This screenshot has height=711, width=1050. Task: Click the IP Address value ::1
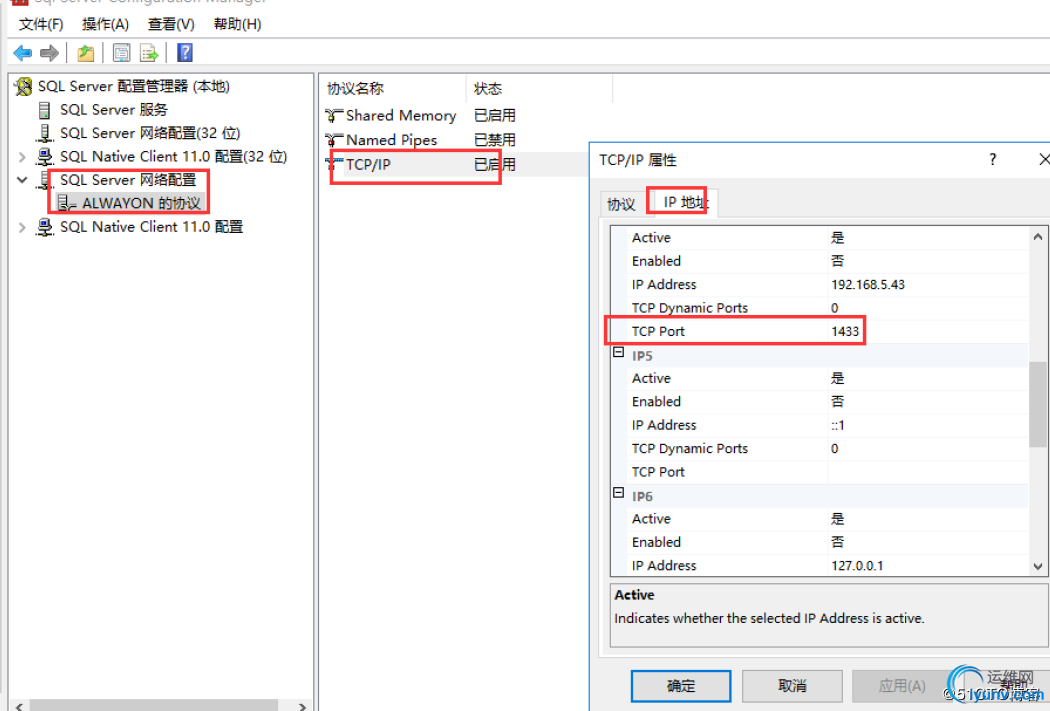(x=838, y=425)
